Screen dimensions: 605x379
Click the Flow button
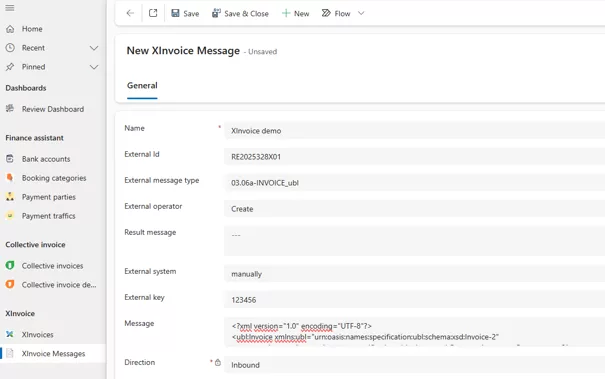[x=336, y=14]
